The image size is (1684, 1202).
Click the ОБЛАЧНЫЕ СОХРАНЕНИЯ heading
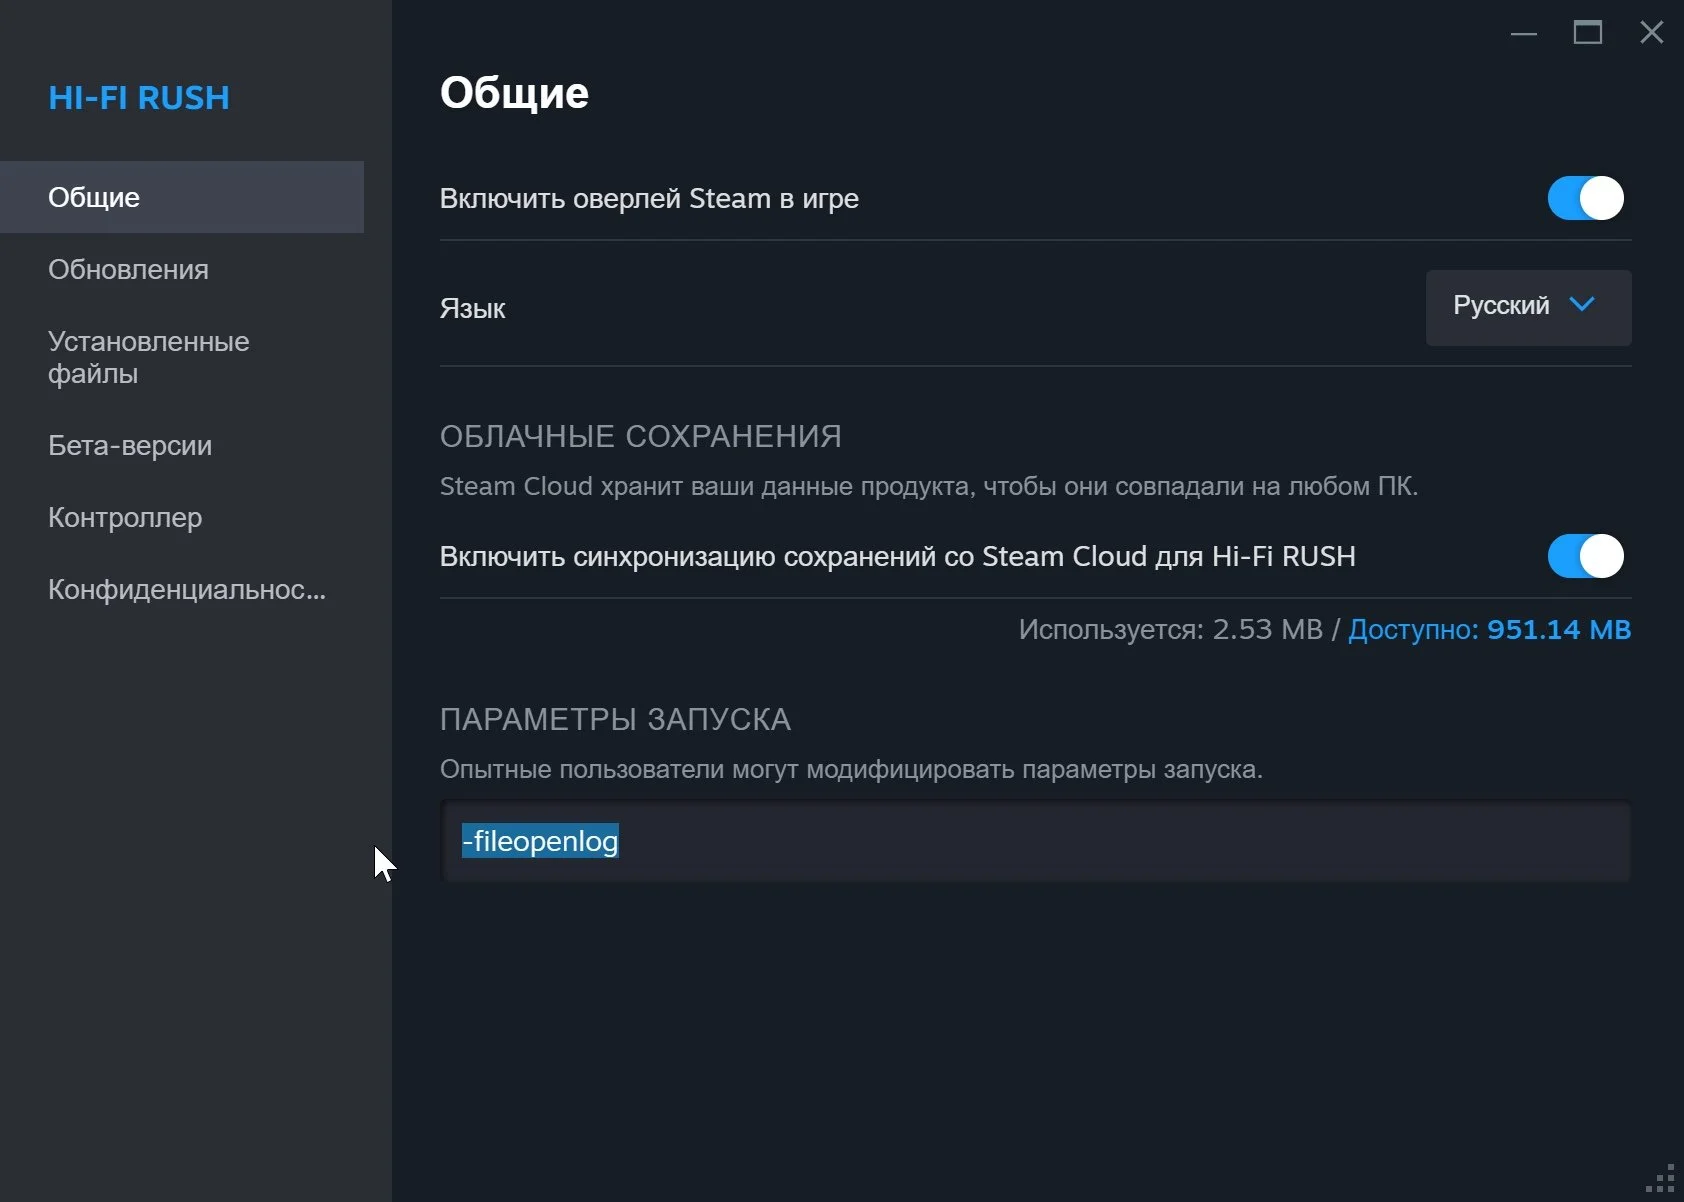[641, 436]
